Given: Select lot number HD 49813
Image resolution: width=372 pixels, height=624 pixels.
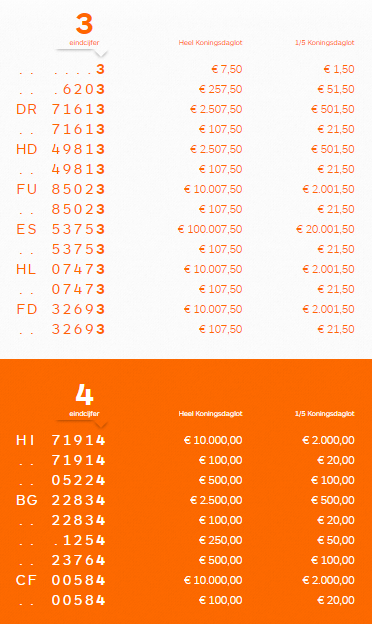Looking at the screenshot, I should [x=60, y=149].
